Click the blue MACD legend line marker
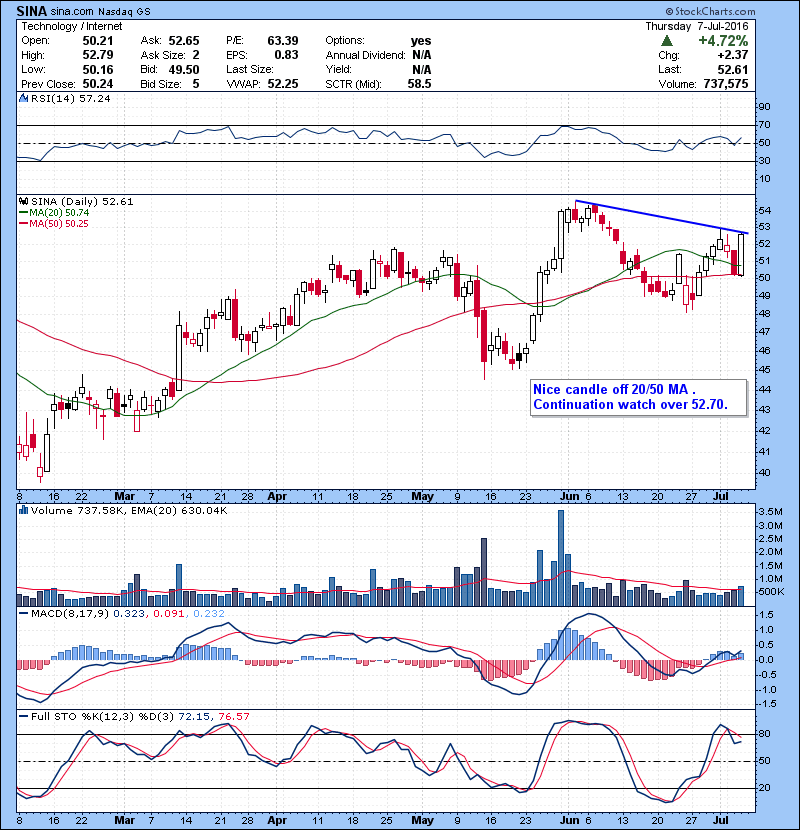 (24, 614)
